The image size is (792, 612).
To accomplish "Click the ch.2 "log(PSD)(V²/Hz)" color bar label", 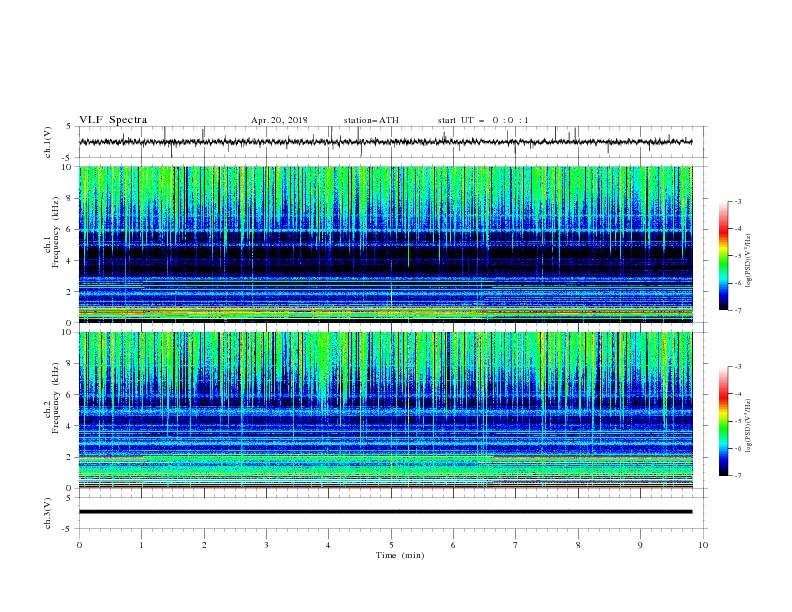I will (749, 425).
